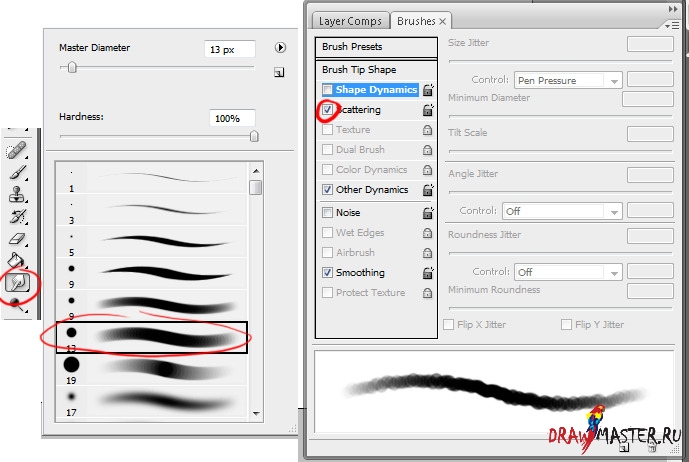Screen dimensions: 689x462
Task: Toggle the Color Dynamics checkbox
Action: [327, 170]
